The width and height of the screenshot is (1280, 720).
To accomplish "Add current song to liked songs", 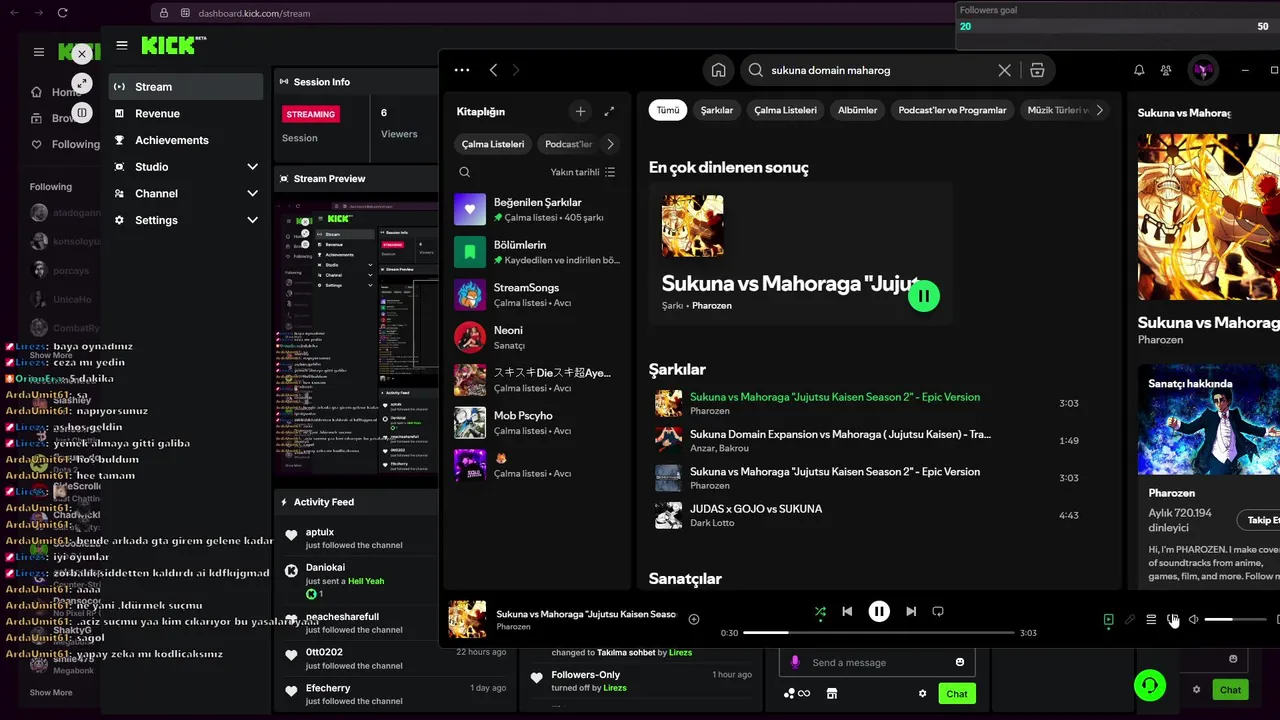I will (x=694, y=619).
